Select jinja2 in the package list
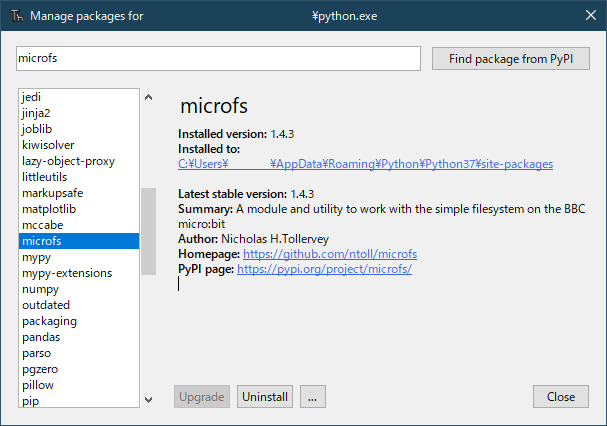This screenshot has height=426, width=607. click(79, 113)
